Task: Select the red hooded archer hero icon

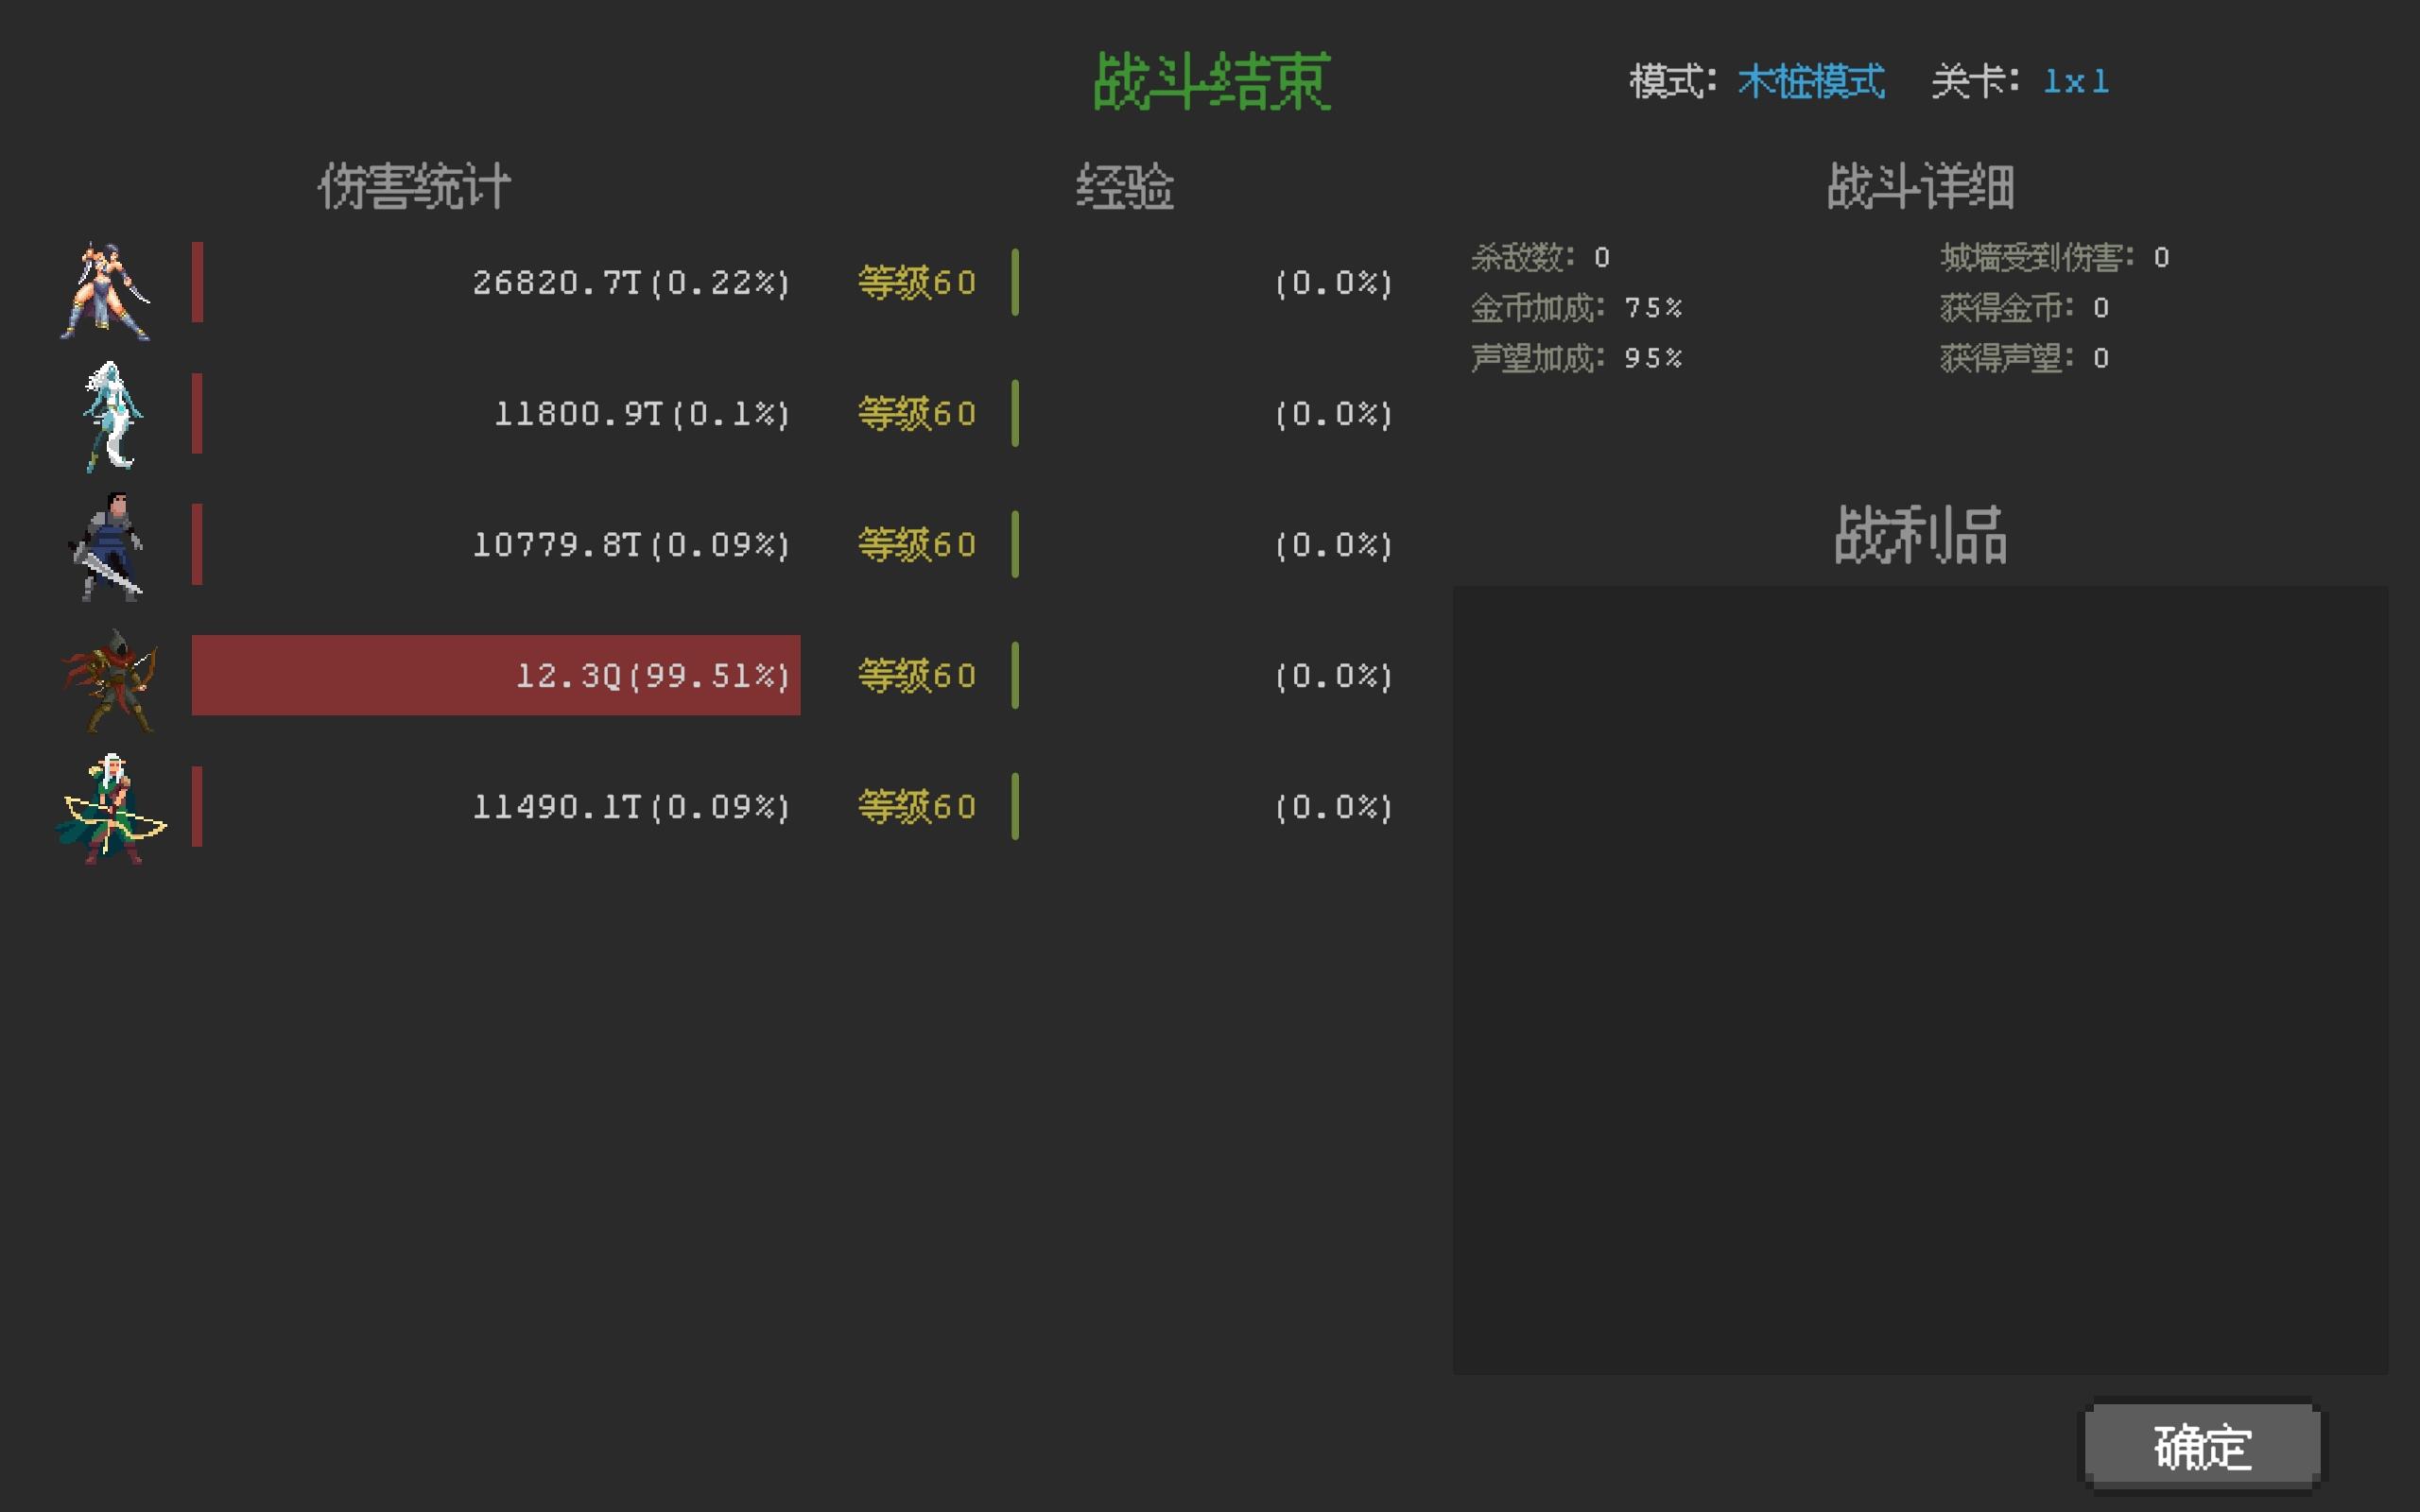Action: [x=110, y=680]
